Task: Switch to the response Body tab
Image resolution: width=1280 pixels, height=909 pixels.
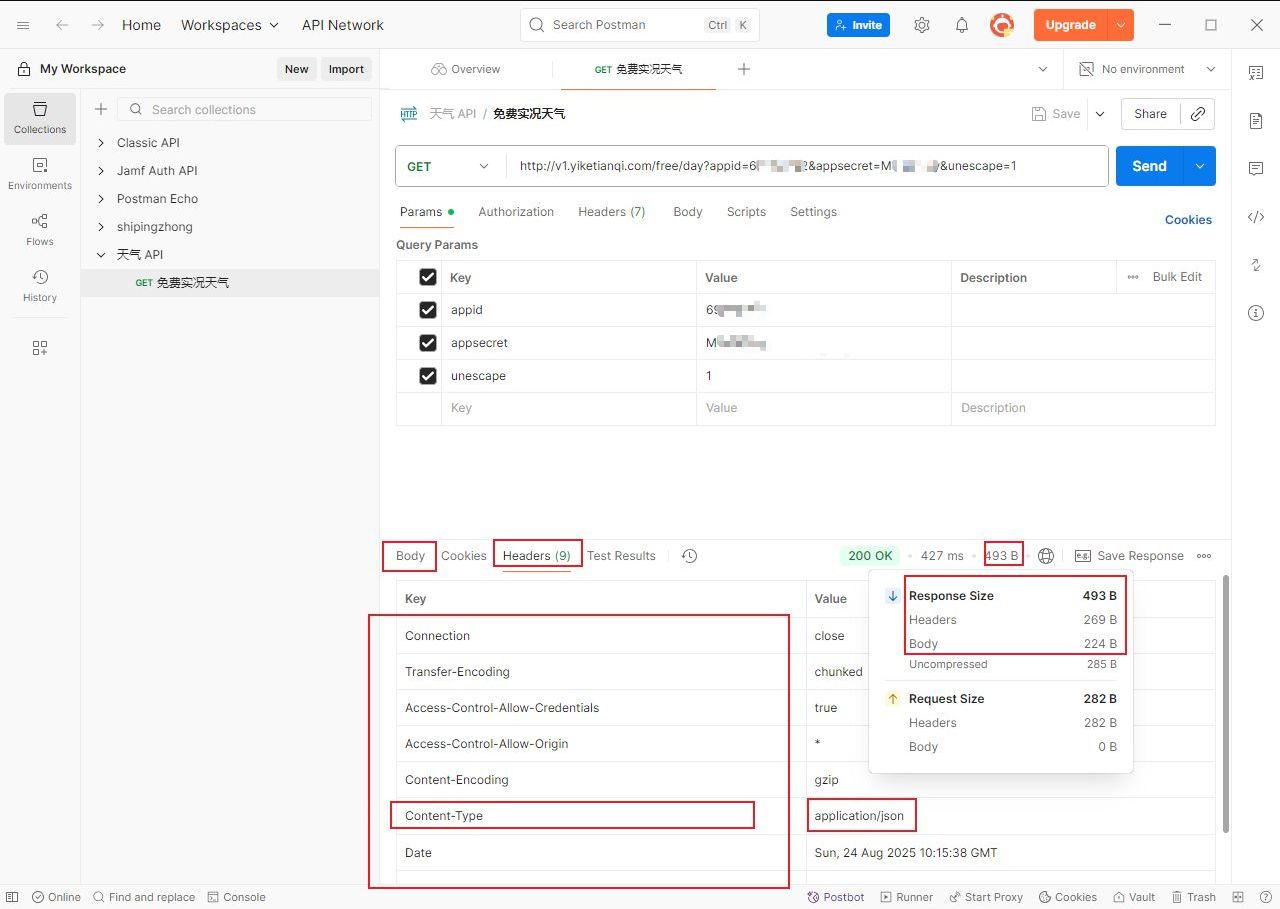Action: coord(410,556)
